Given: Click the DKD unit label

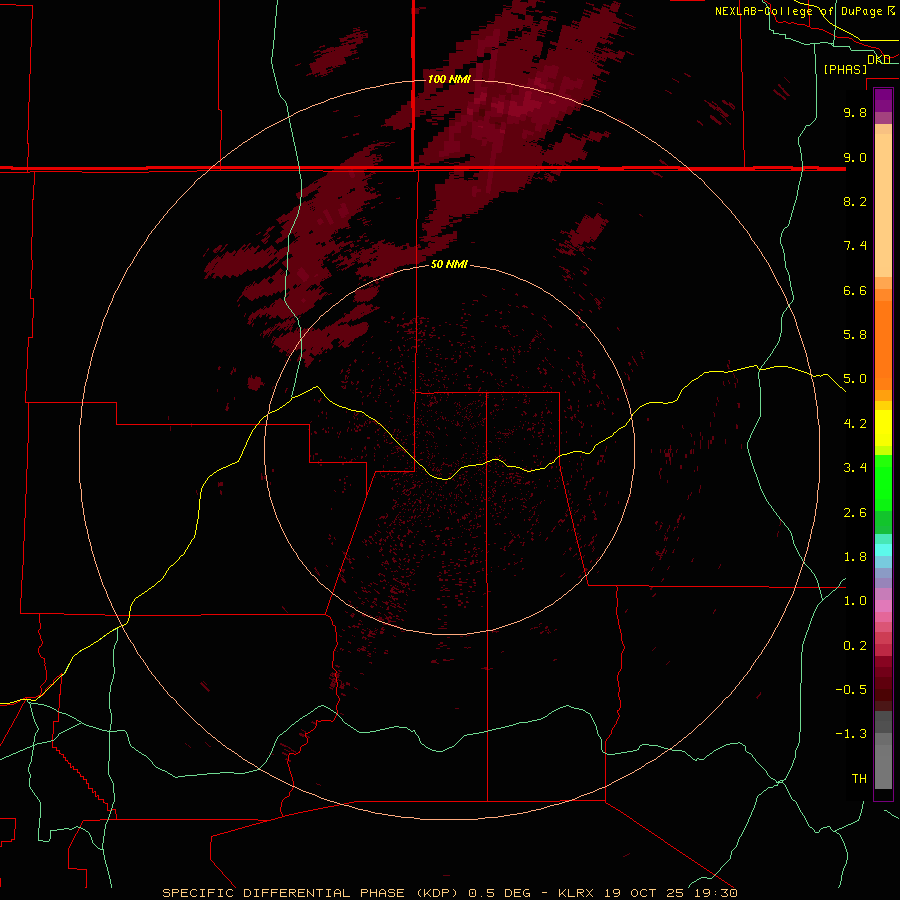Looking at the screenshot, I should (879, 59).
